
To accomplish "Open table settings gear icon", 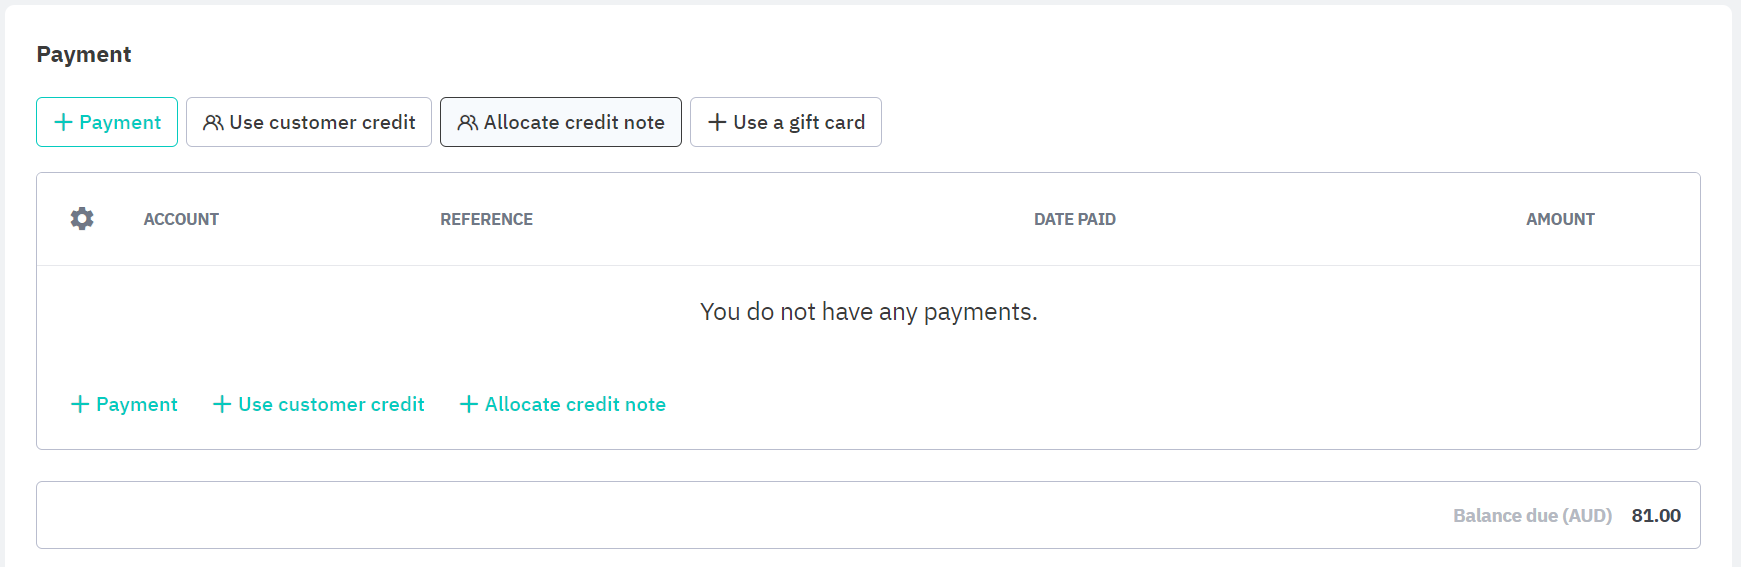I will click(82, 219).
